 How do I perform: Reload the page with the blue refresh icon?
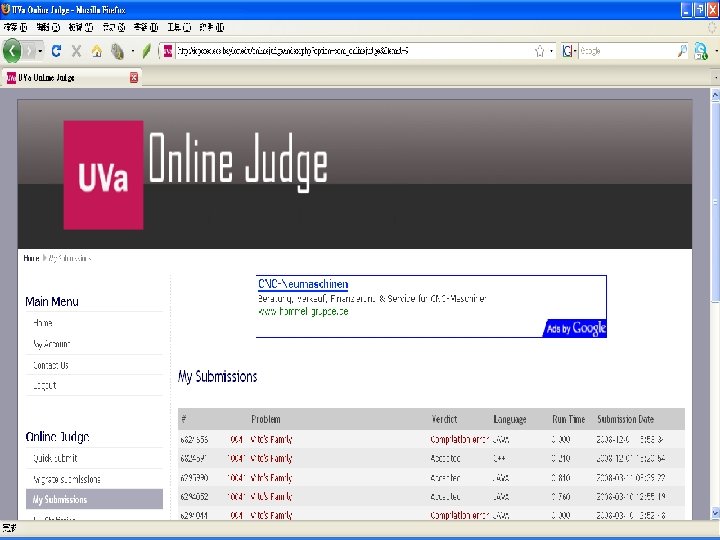coord(56,51)
